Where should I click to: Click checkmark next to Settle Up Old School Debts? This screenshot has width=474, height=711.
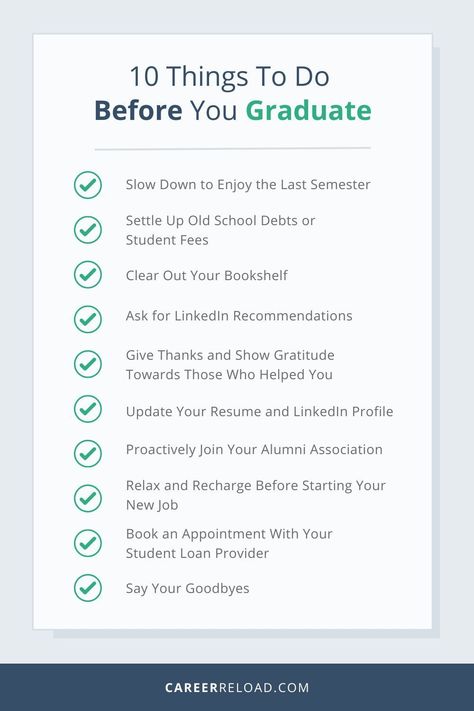click(88, 230)
